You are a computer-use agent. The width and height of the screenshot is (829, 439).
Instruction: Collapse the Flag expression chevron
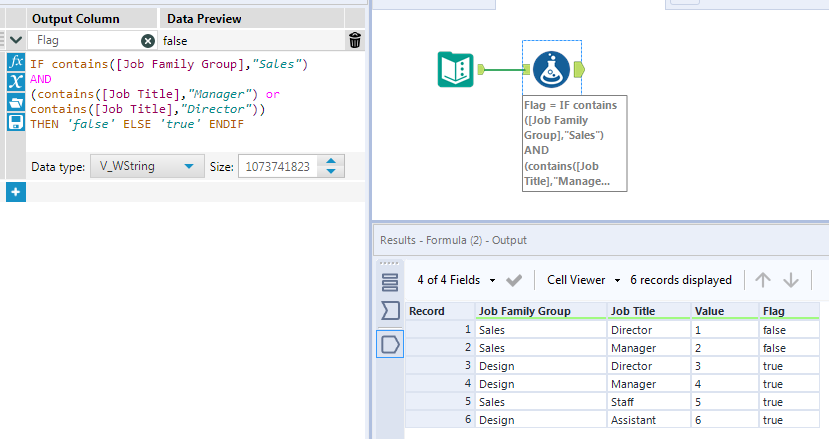15,40
